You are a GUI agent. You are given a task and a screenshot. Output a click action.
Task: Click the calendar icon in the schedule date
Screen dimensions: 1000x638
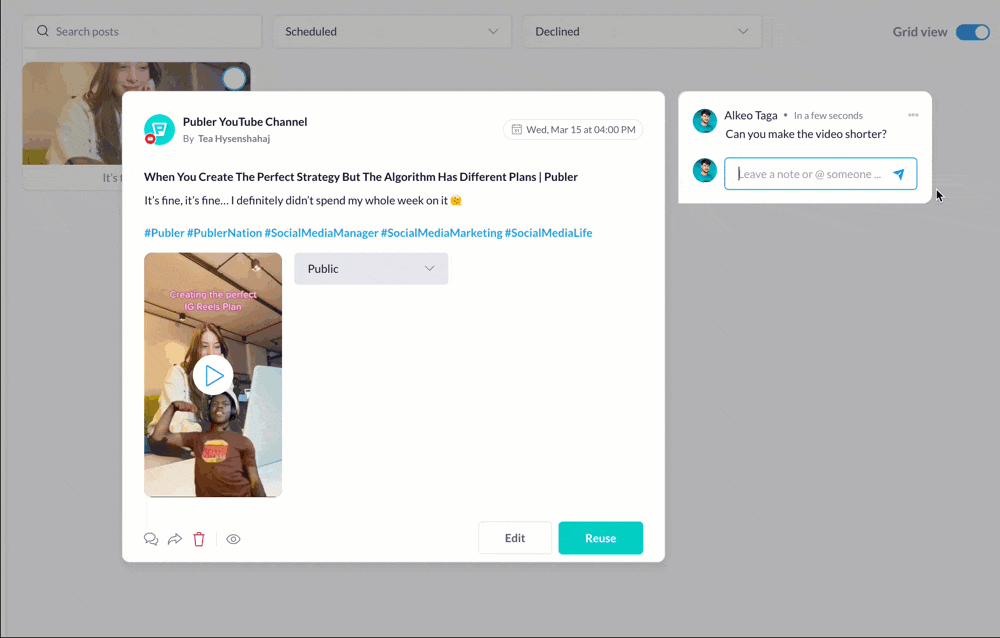pos(517,130)
